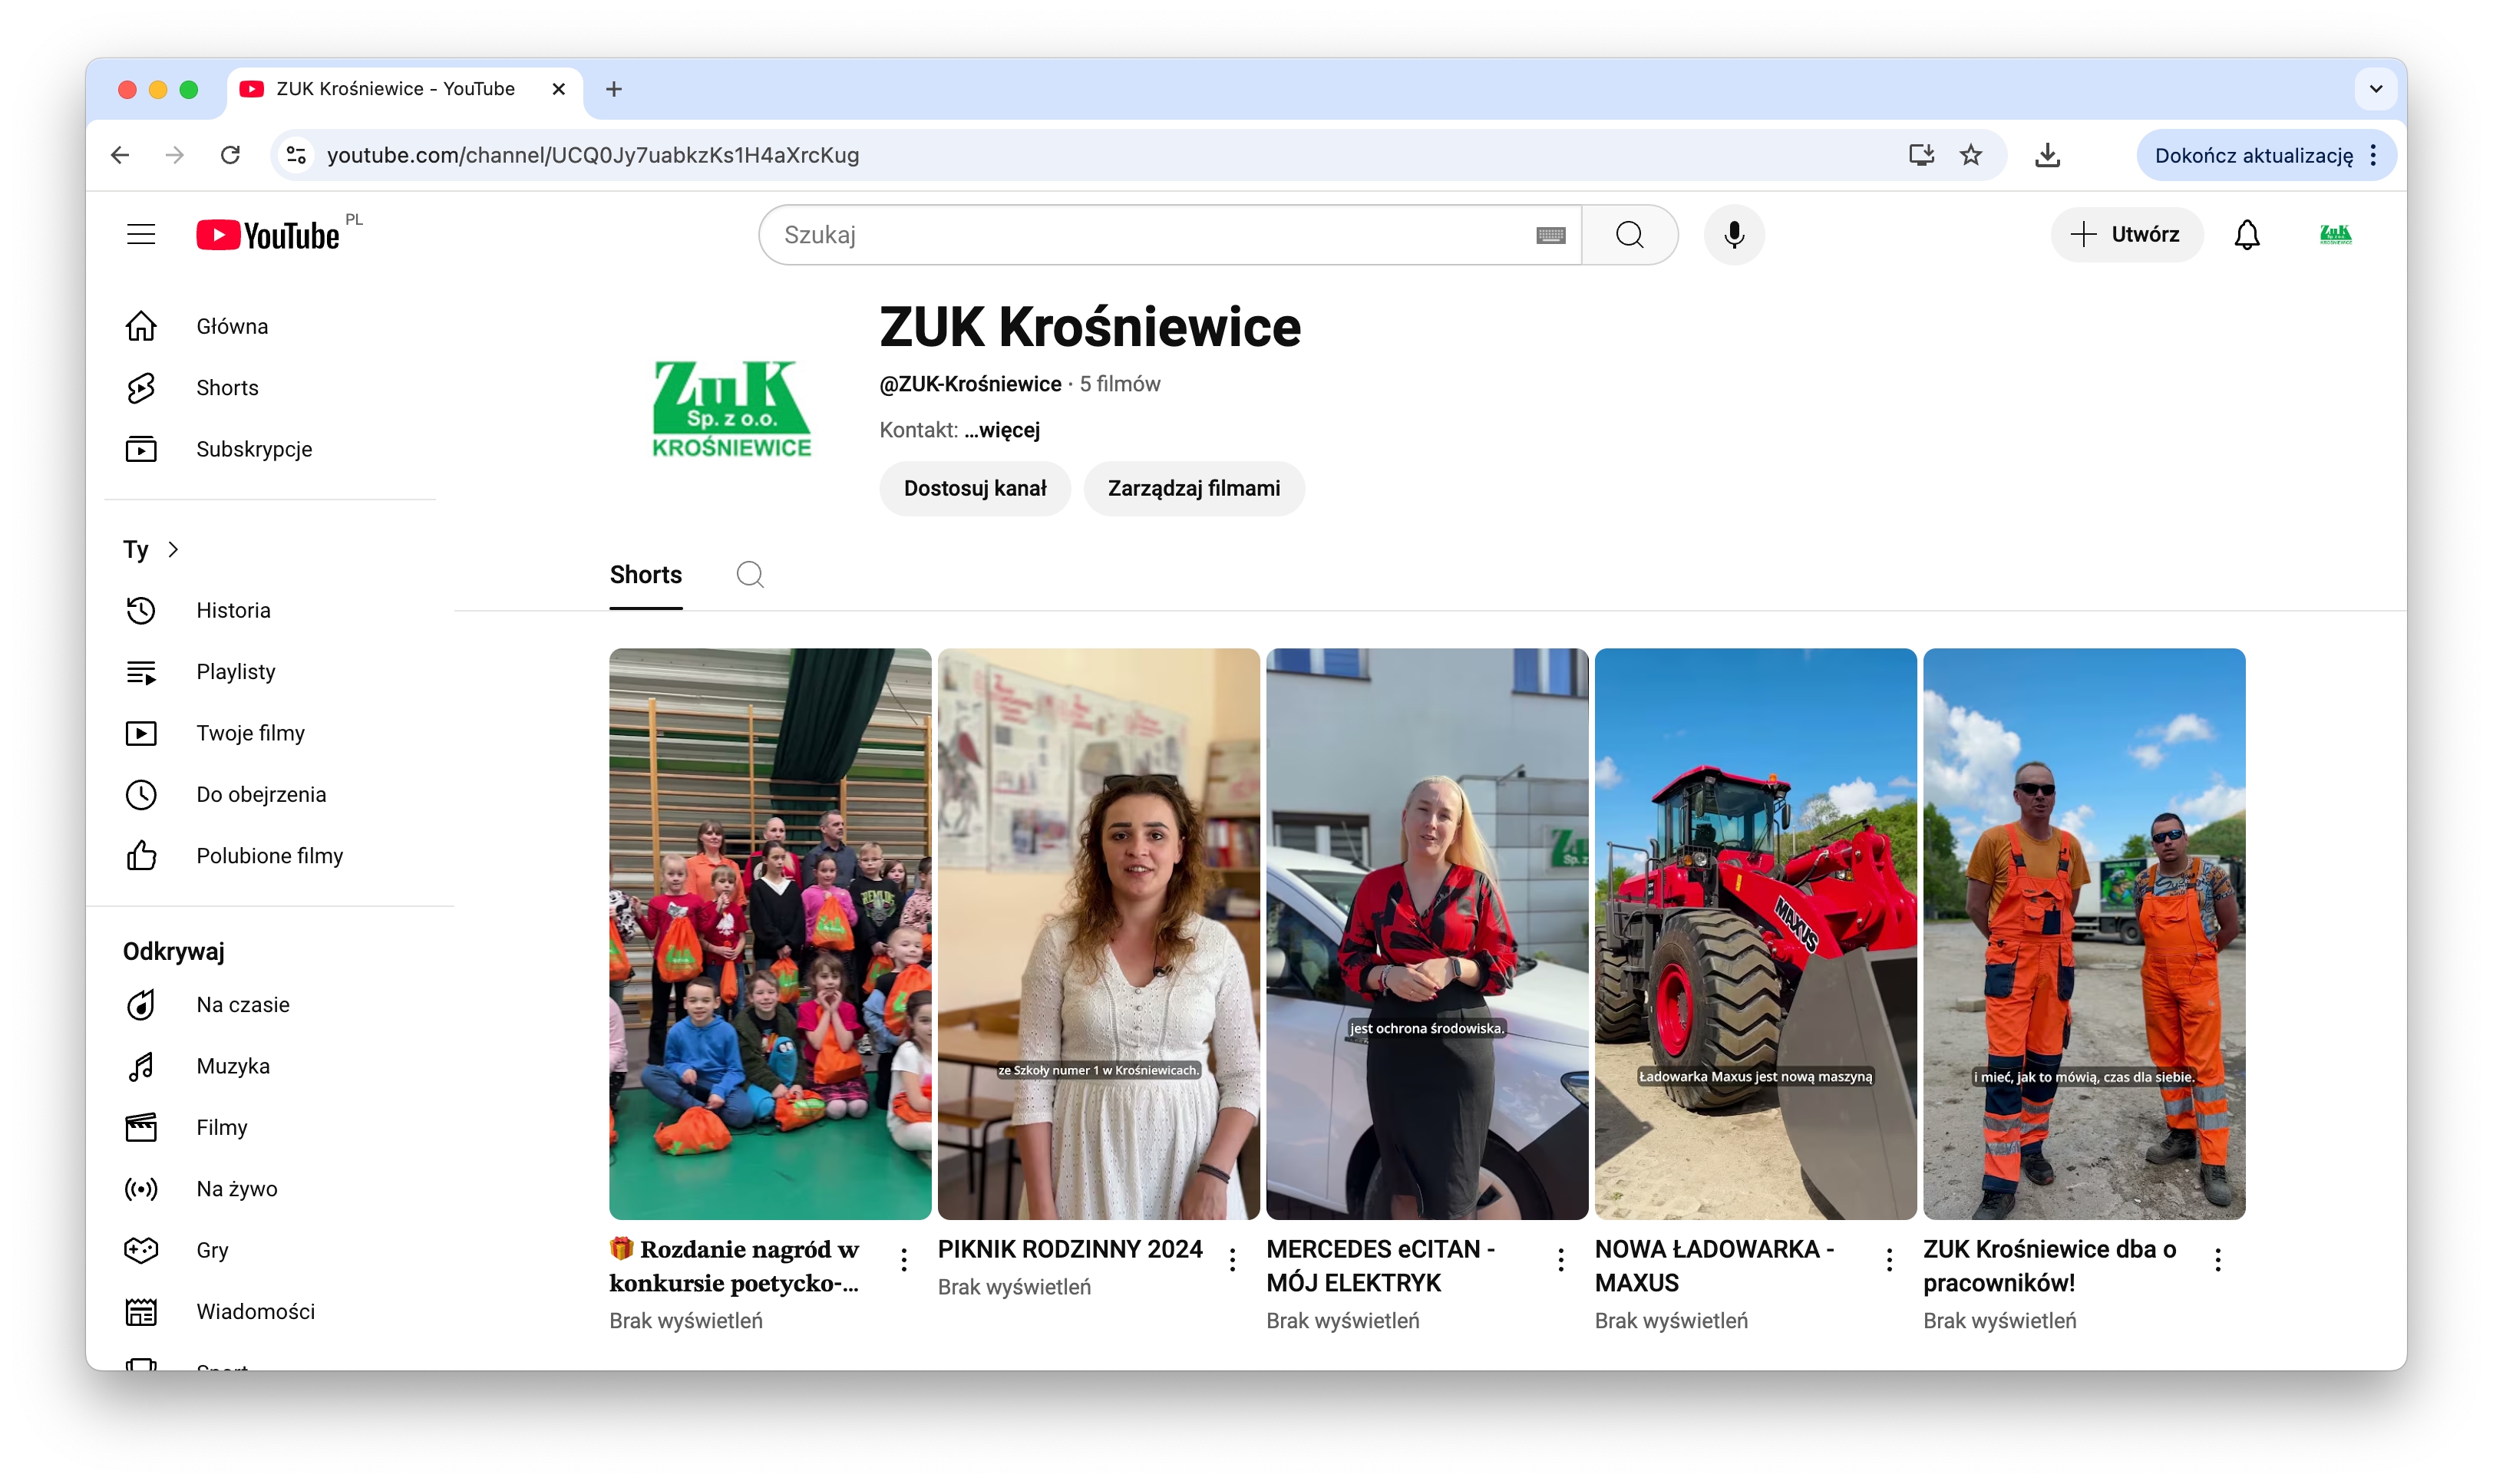Open options for ZUK Krośniewice dba short

pos(2217,1260)
